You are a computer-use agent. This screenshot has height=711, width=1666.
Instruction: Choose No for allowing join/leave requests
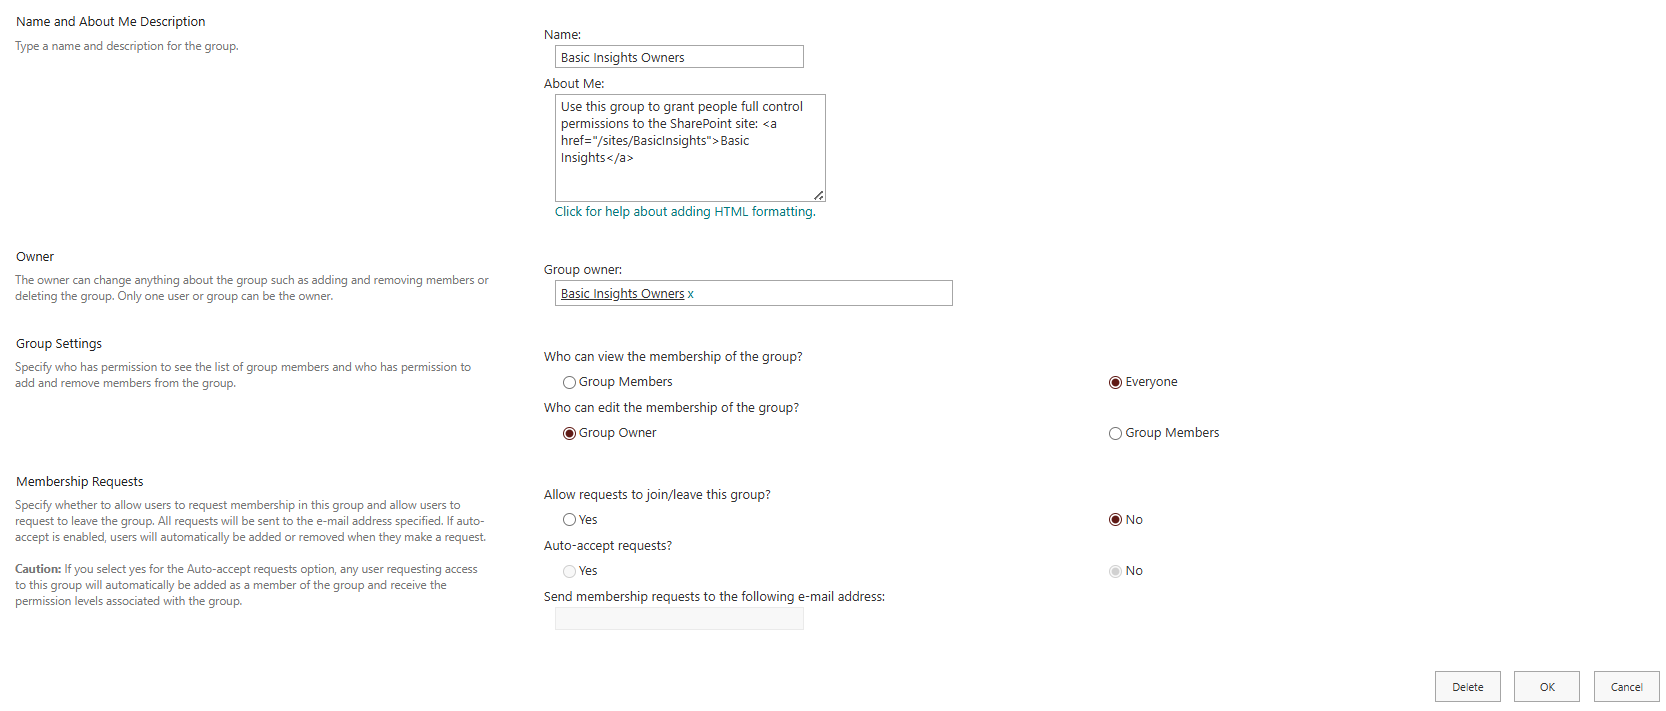pos(1115,520)
